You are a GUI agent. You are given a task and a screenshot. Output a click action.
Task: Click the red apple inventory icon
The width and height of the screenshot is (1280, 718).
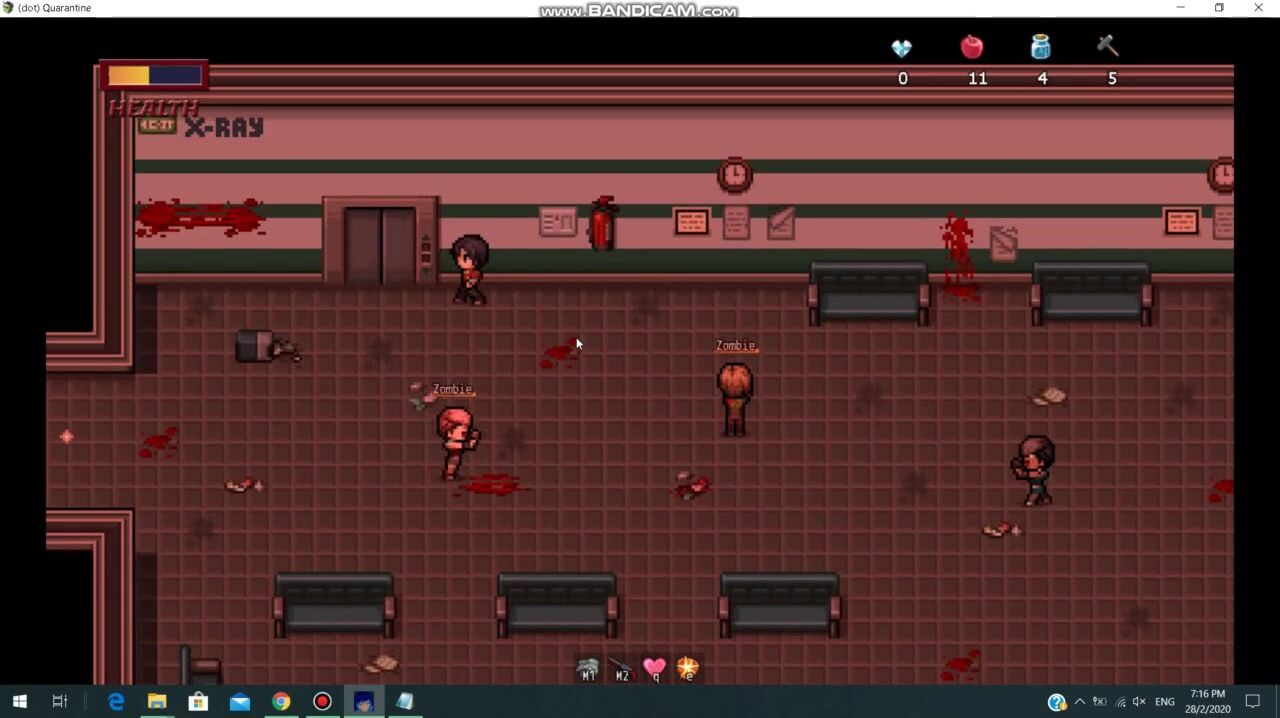pyautogui.click(x=972, y=47)
